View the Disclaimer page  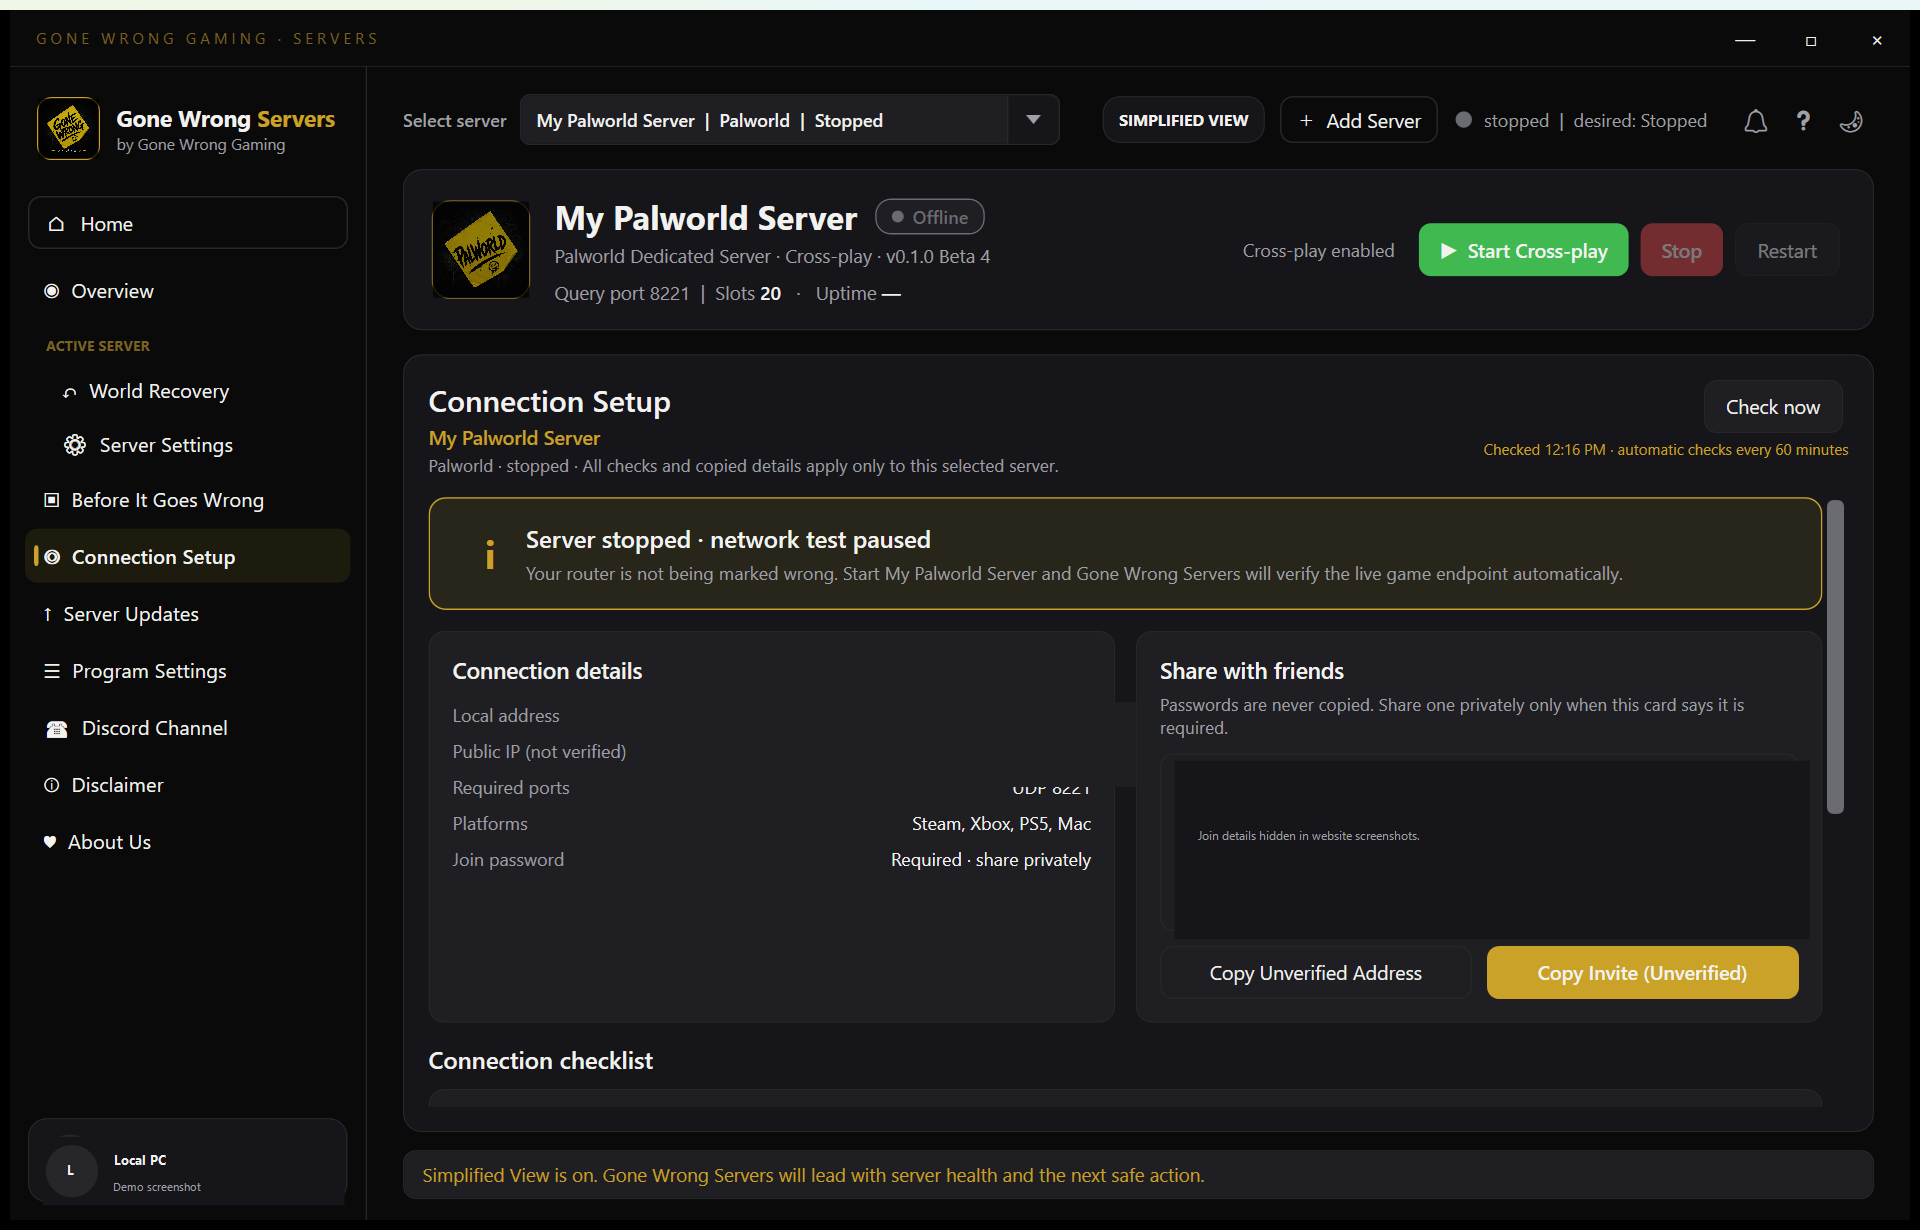pos(188,785)
